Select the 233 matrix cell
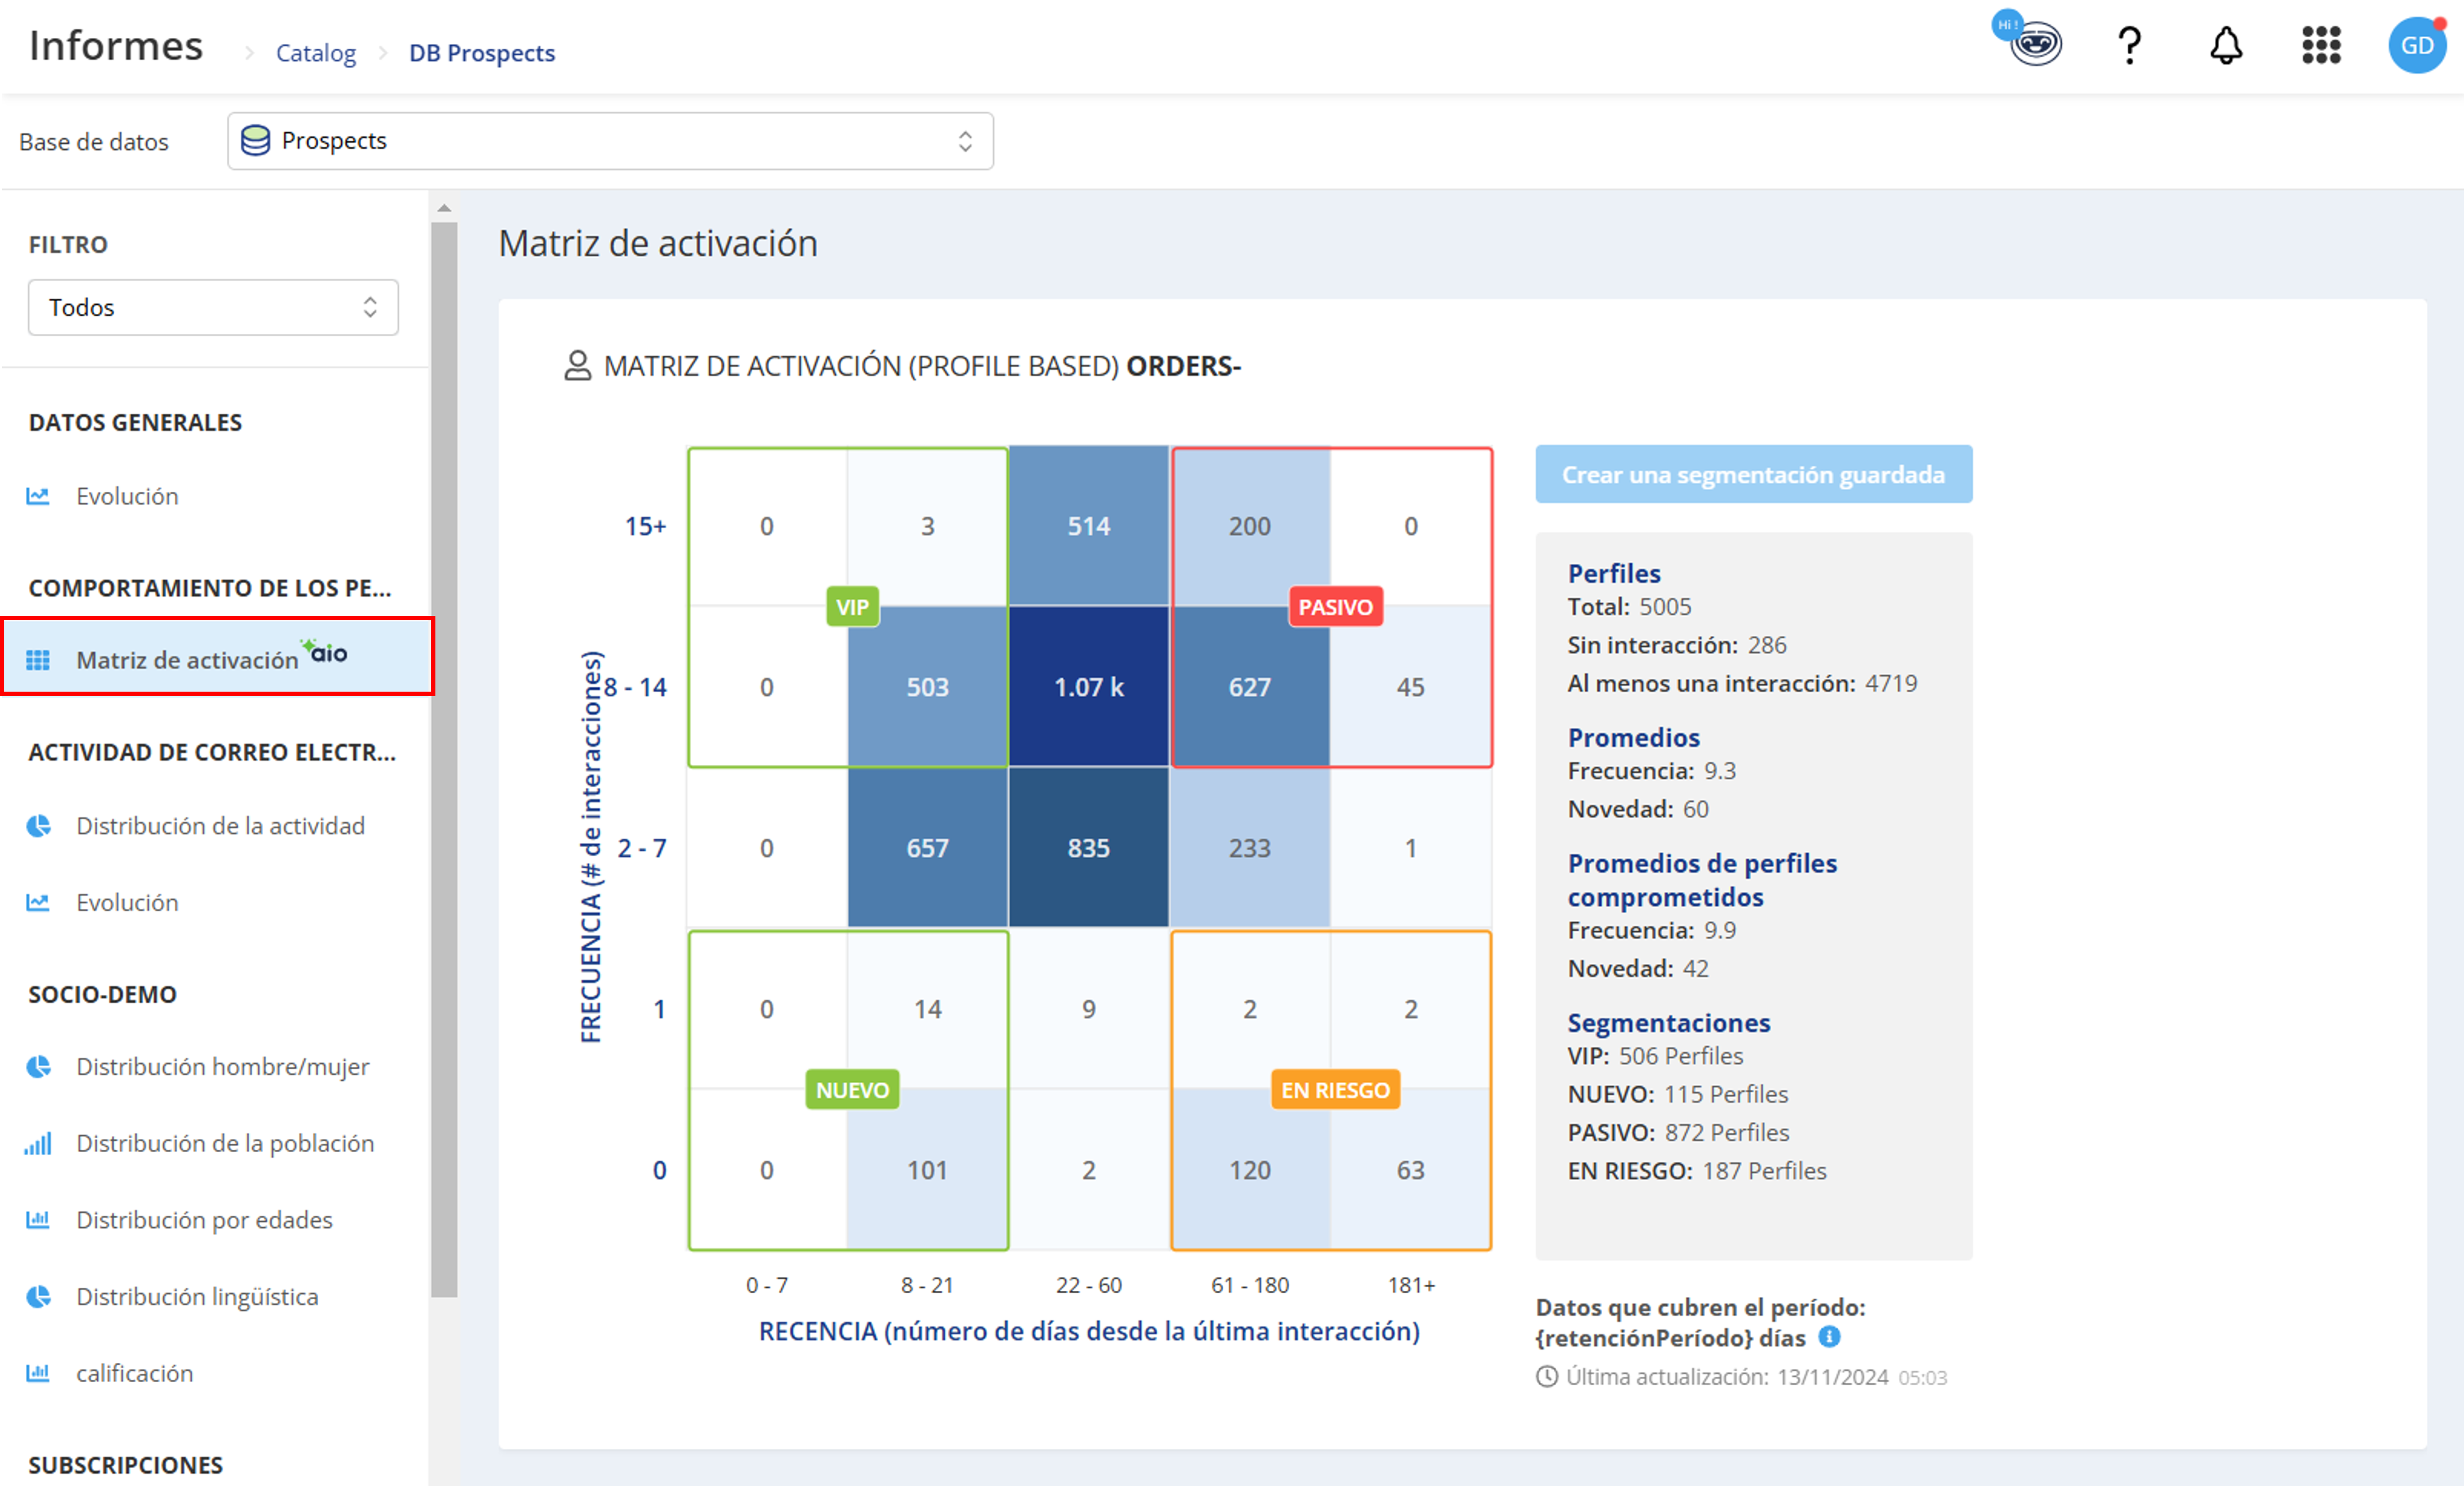The width and height of the screenshot is (2464, 1486). coord(1249,848)
